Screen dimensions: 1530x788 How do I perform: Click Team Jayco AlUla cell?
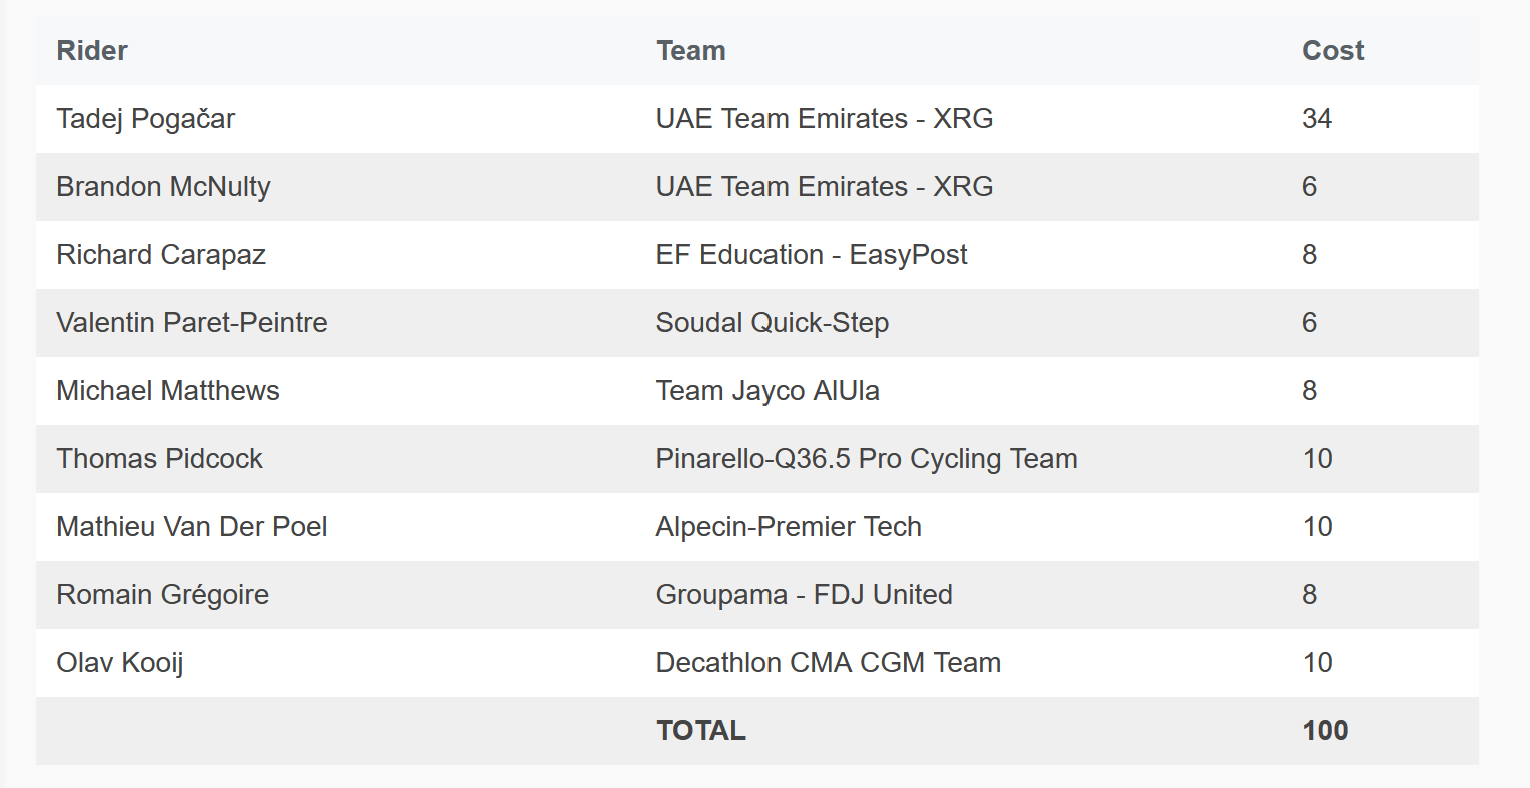[x=768, y=391]
